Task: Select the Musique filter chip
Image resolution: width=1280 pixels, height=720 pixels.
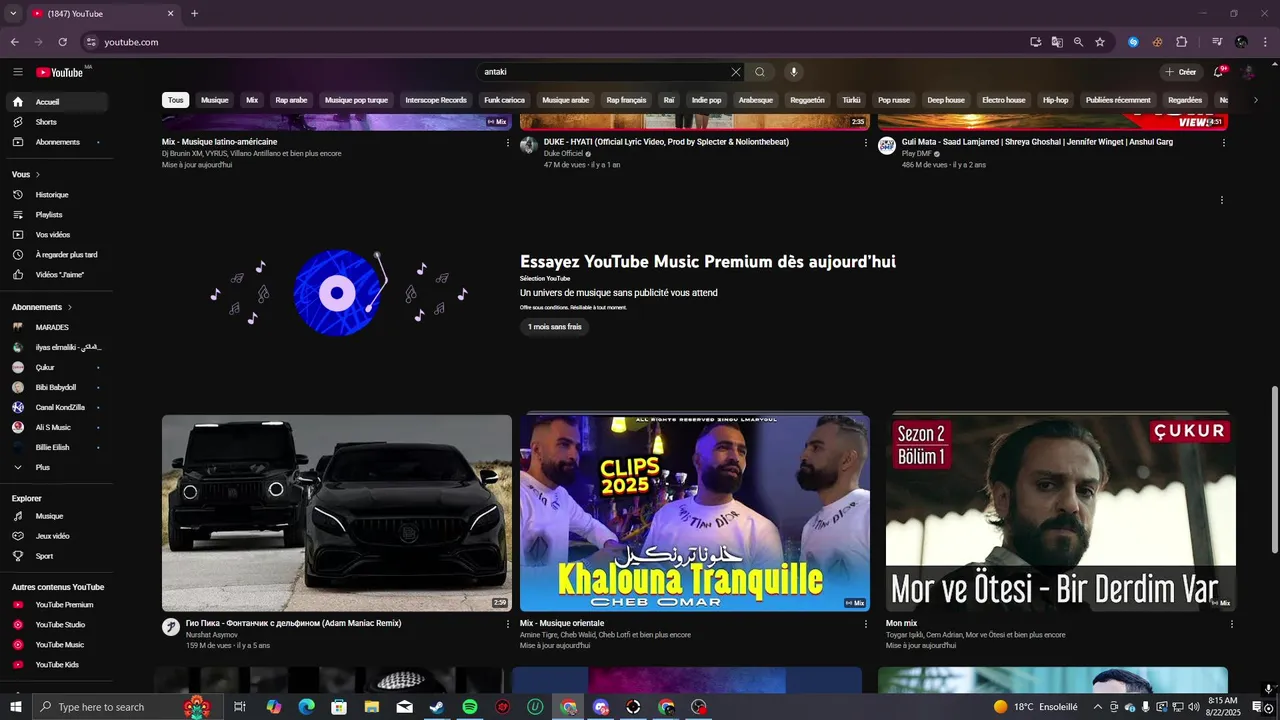Action: click(x=215, y=100)
